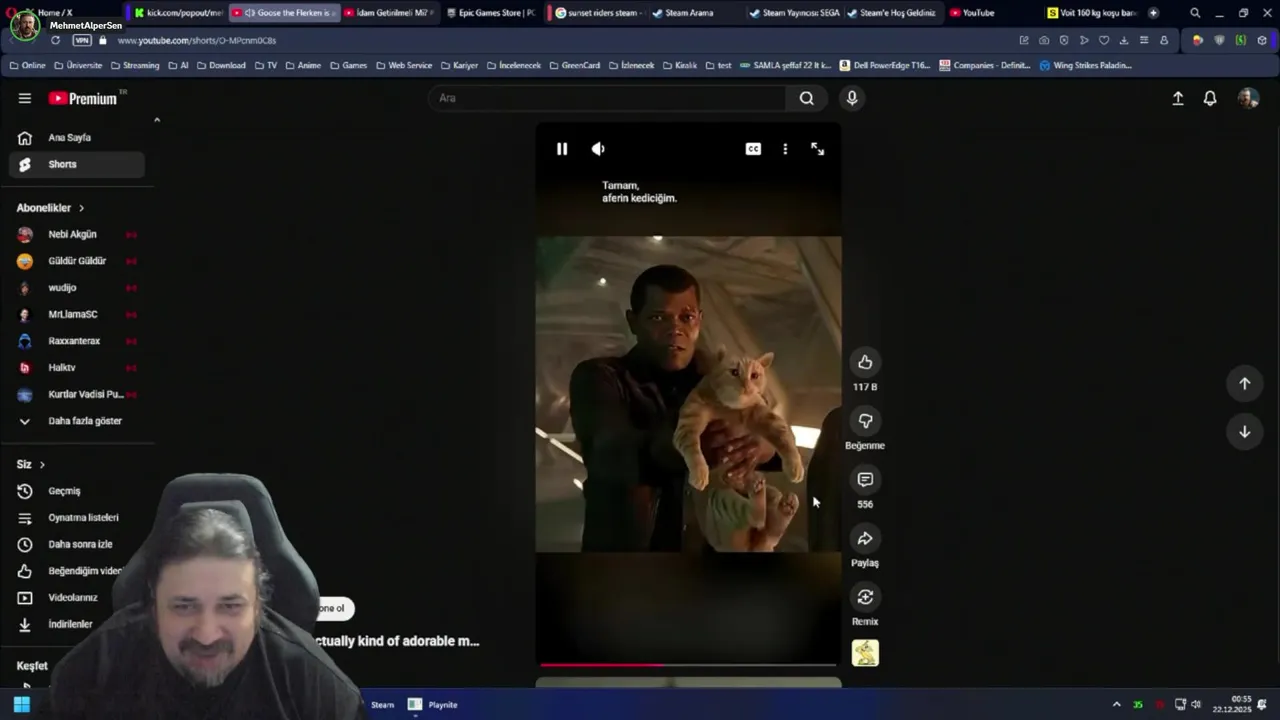Viewport: 1280px width, 720px height.
Task: Expand the Siz section
Action: tap(31, 464)
